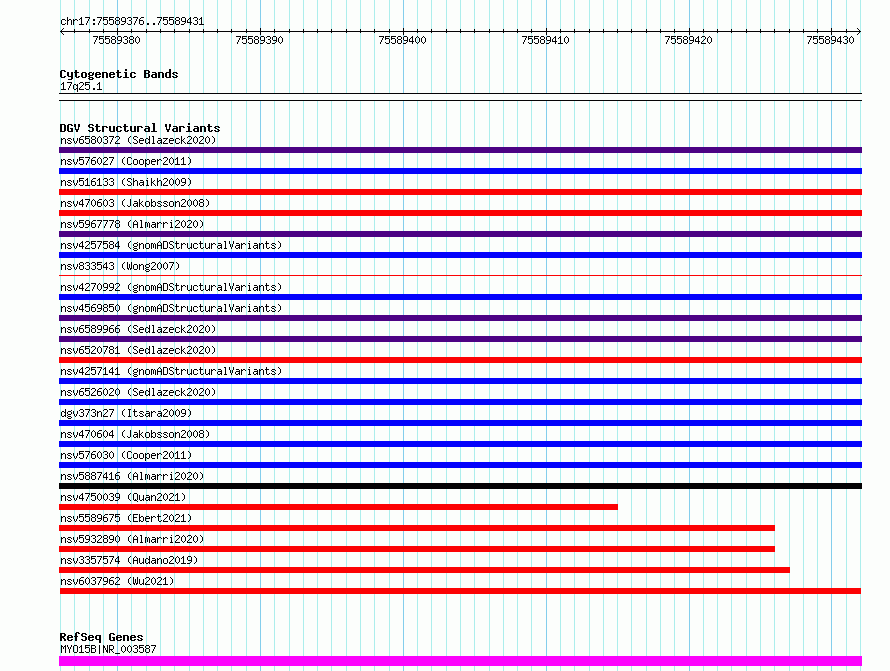The height and width of the screenshot is (671, 890).
Task: Click the nsv516133 (Shaikh2009) label
Action: 126,182
